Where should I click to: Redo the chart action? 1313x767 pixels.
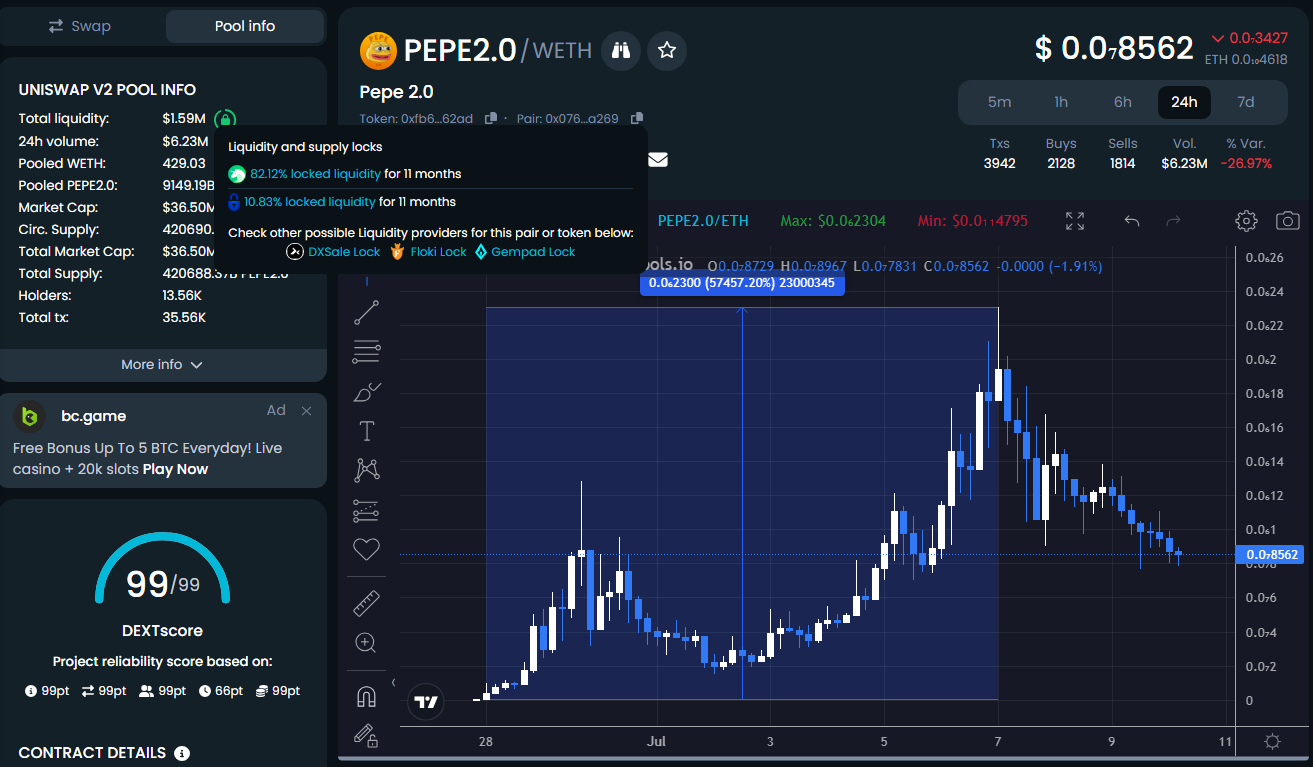tap(1174, 221)
